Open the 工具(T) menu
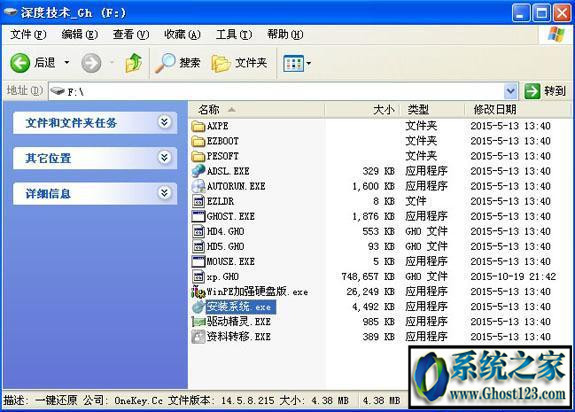The image size is (575, 412). pos(234,34)
